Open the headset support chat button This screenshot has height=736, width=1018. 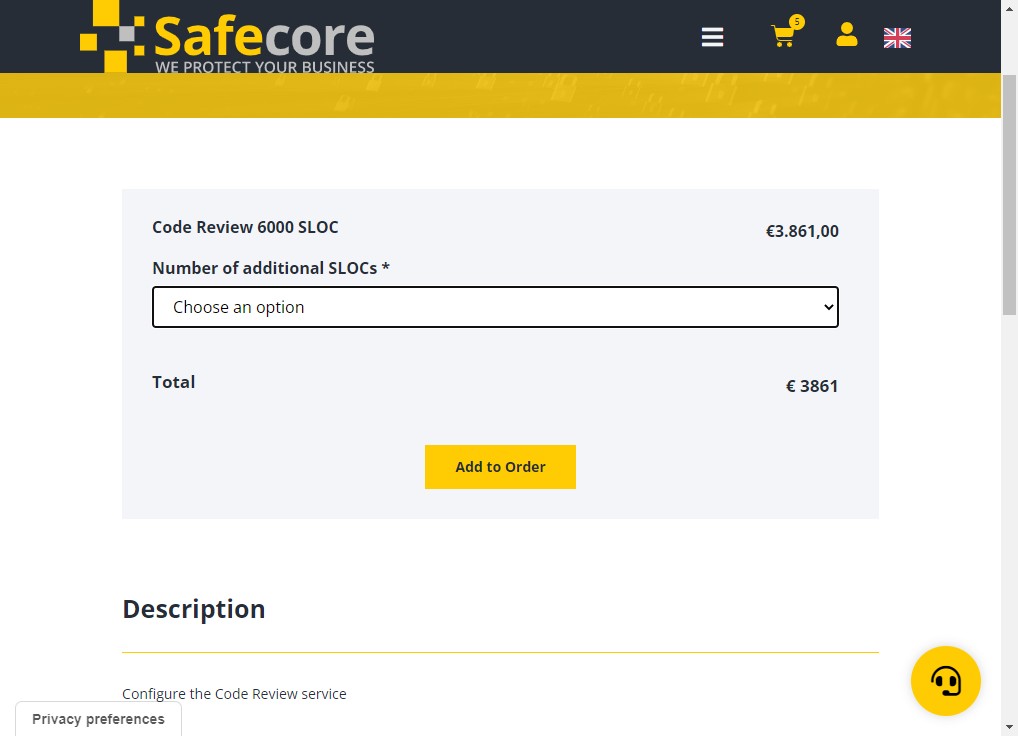pyautogui.click(x=945, y=681)
